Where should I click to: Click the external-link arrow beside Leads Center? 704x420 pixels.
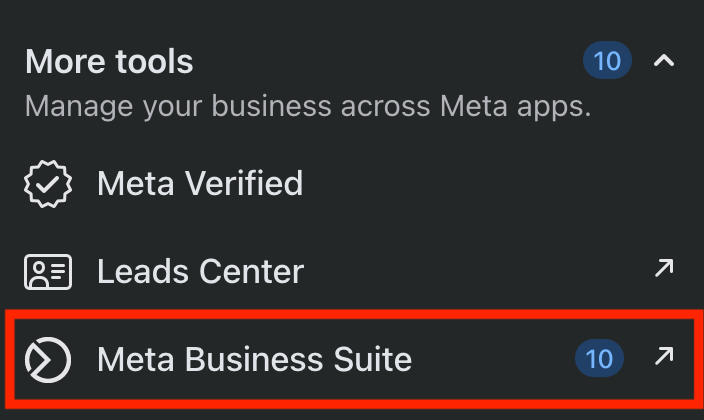click(x=663, y=268)
